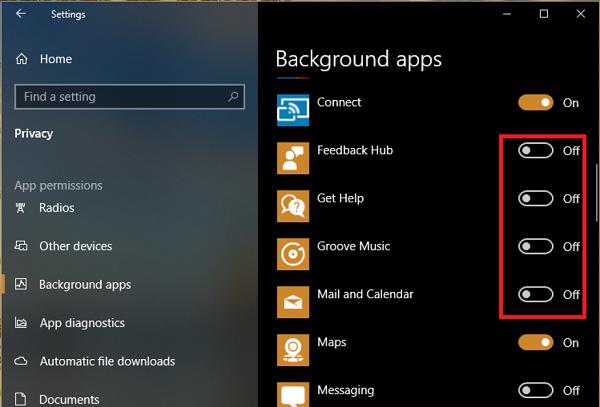
Task: Enable Mail and Calendar background toggle
Action: 536,294
